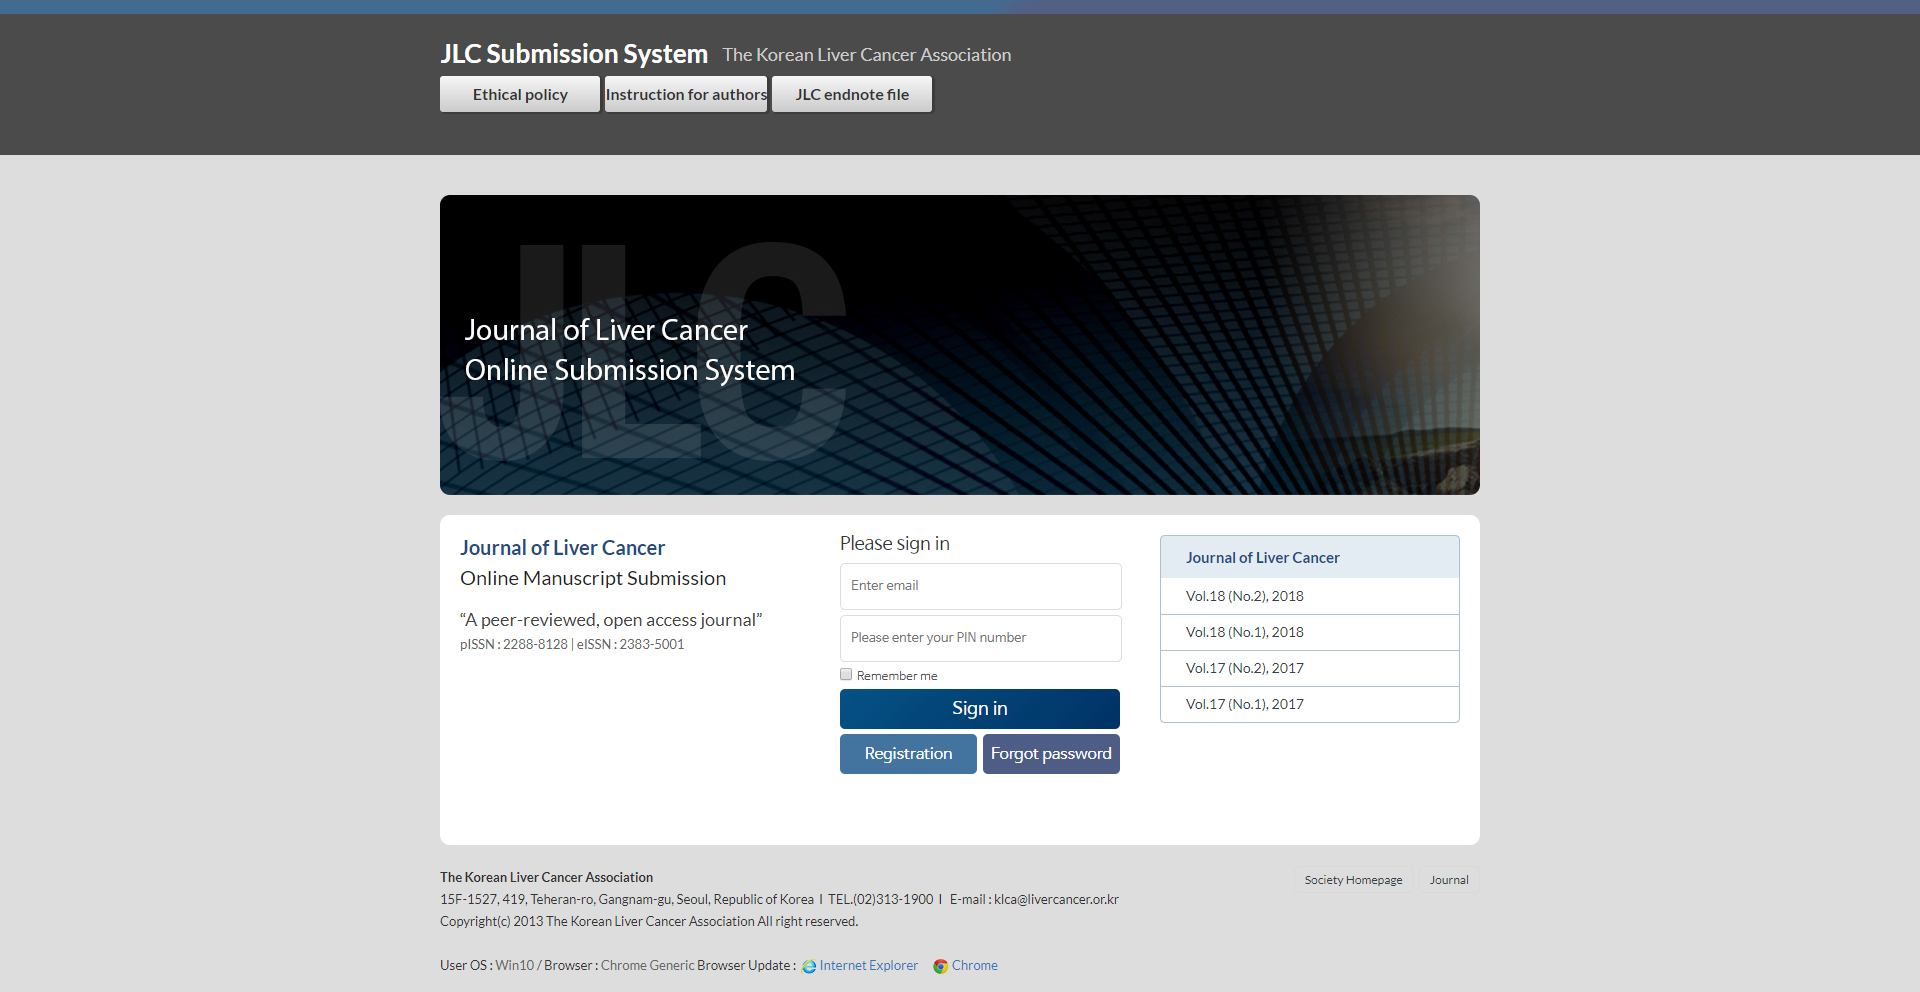Open Vol.18 (No.2), 2018 issue
The image size is (1920, 992).
[1244, 596]
